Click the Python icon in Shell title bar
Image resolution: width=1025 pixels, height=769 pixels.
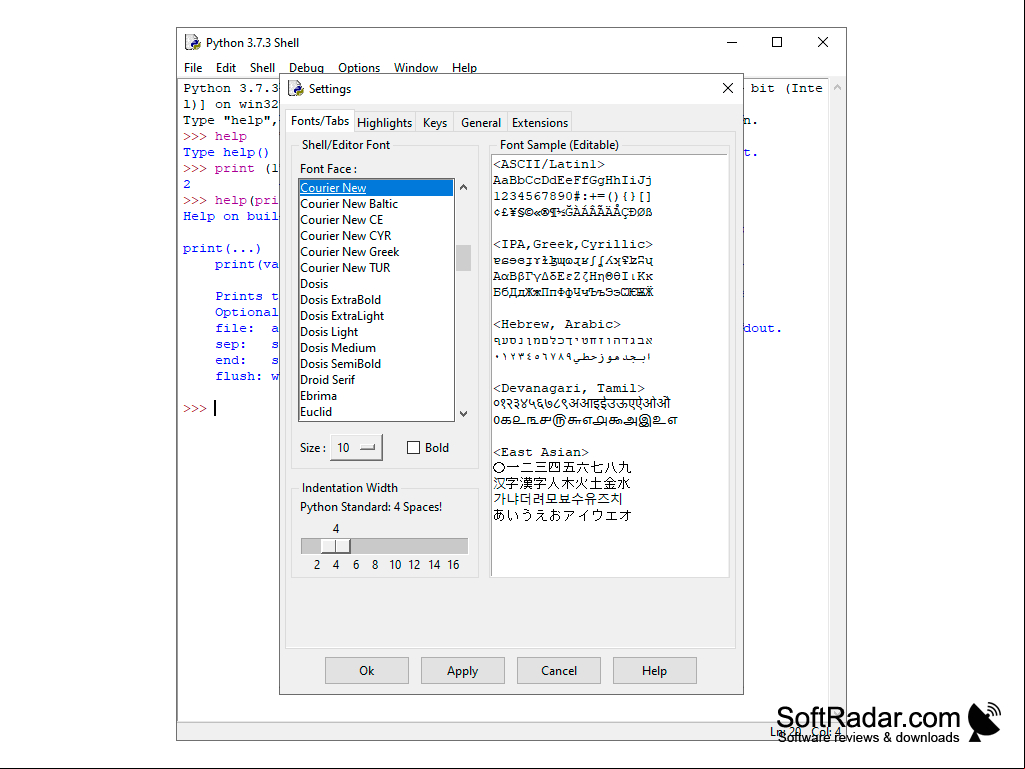coord(193,43)
